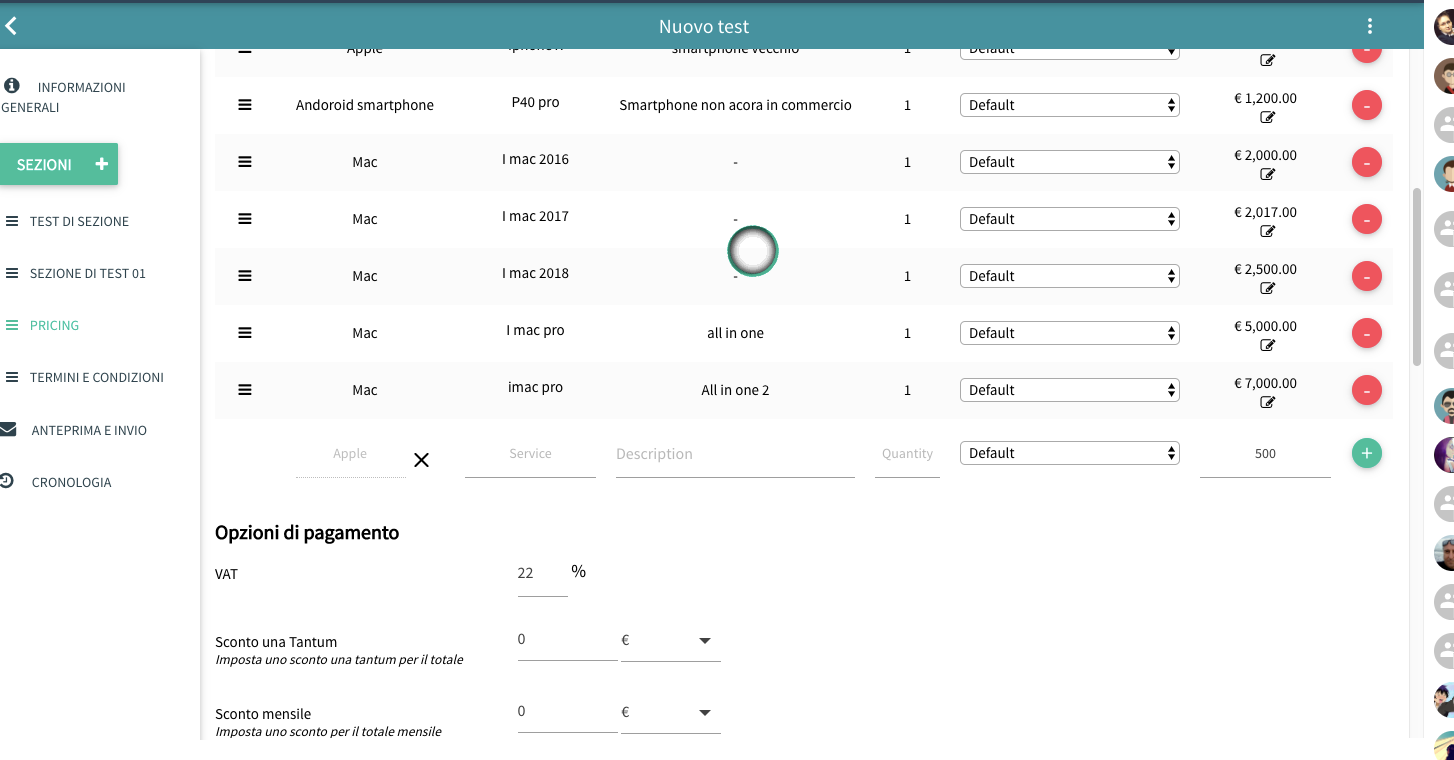Click the back arrow in header
1454x760 pixels.
click(x=12, y=27)
